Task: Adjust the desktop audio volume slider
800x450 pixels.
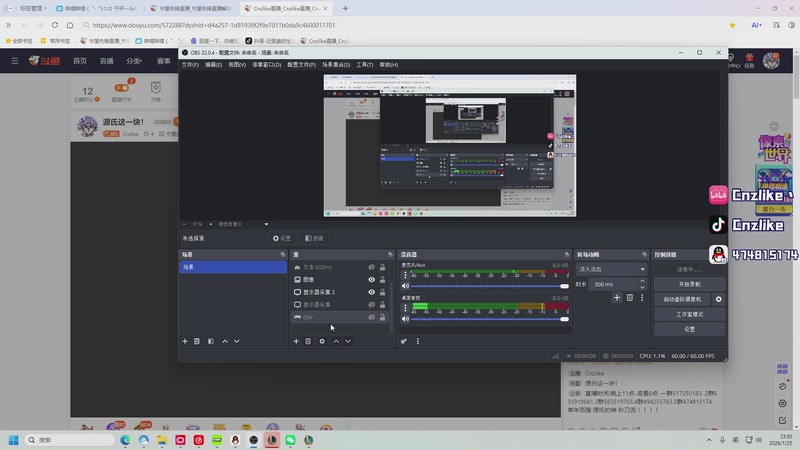Action: [x=490, y=319]
